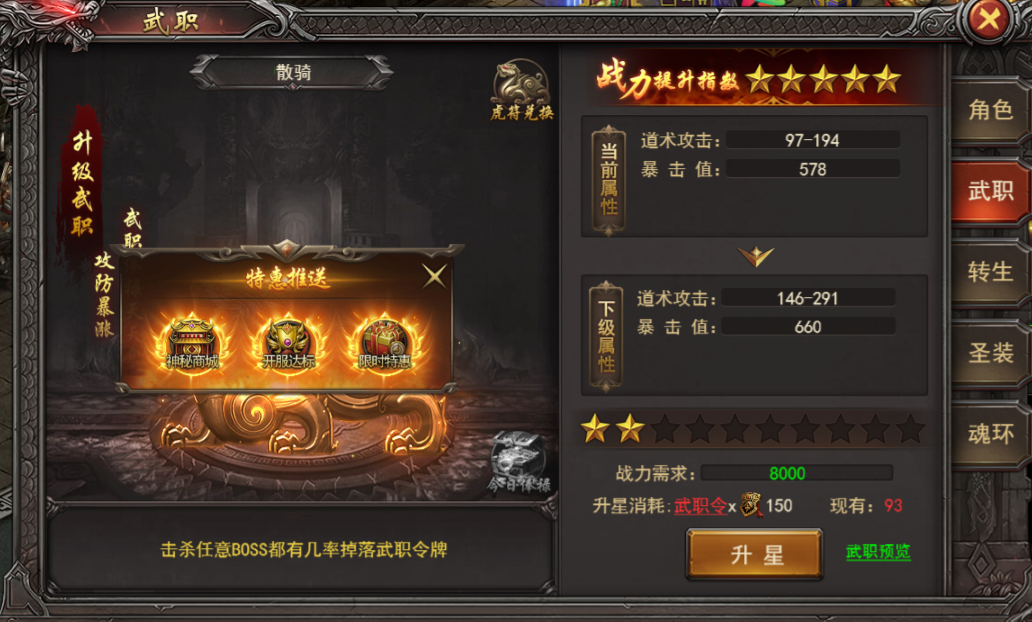Open the 武职预览 preview link
The height and width of the screenshot is (622, 1032).
click(x=878, y=552)
